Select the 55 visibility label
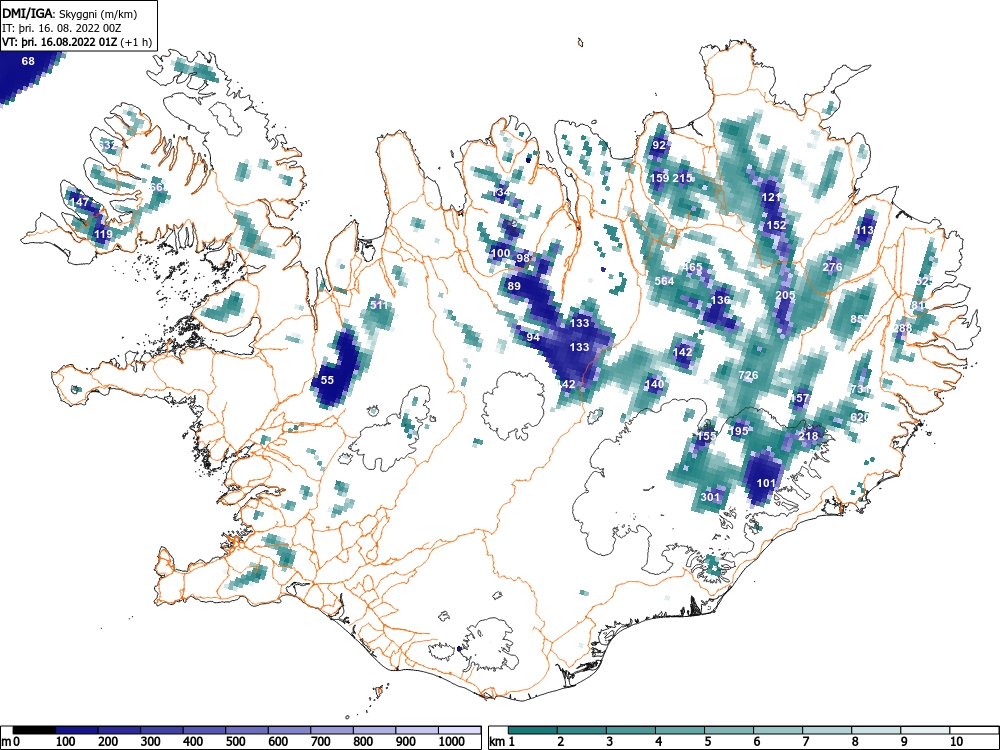The height and width of the screenshot is (750, 1000). click(327, 379)
